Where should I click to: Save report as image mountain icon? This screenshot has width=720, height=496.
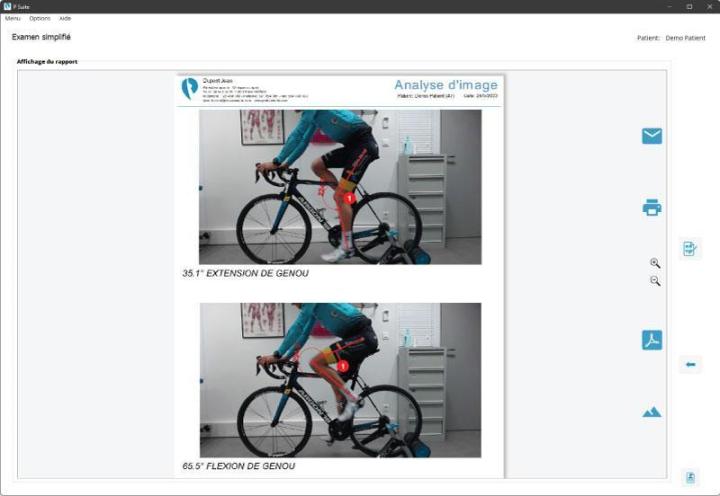pos(652,412)
